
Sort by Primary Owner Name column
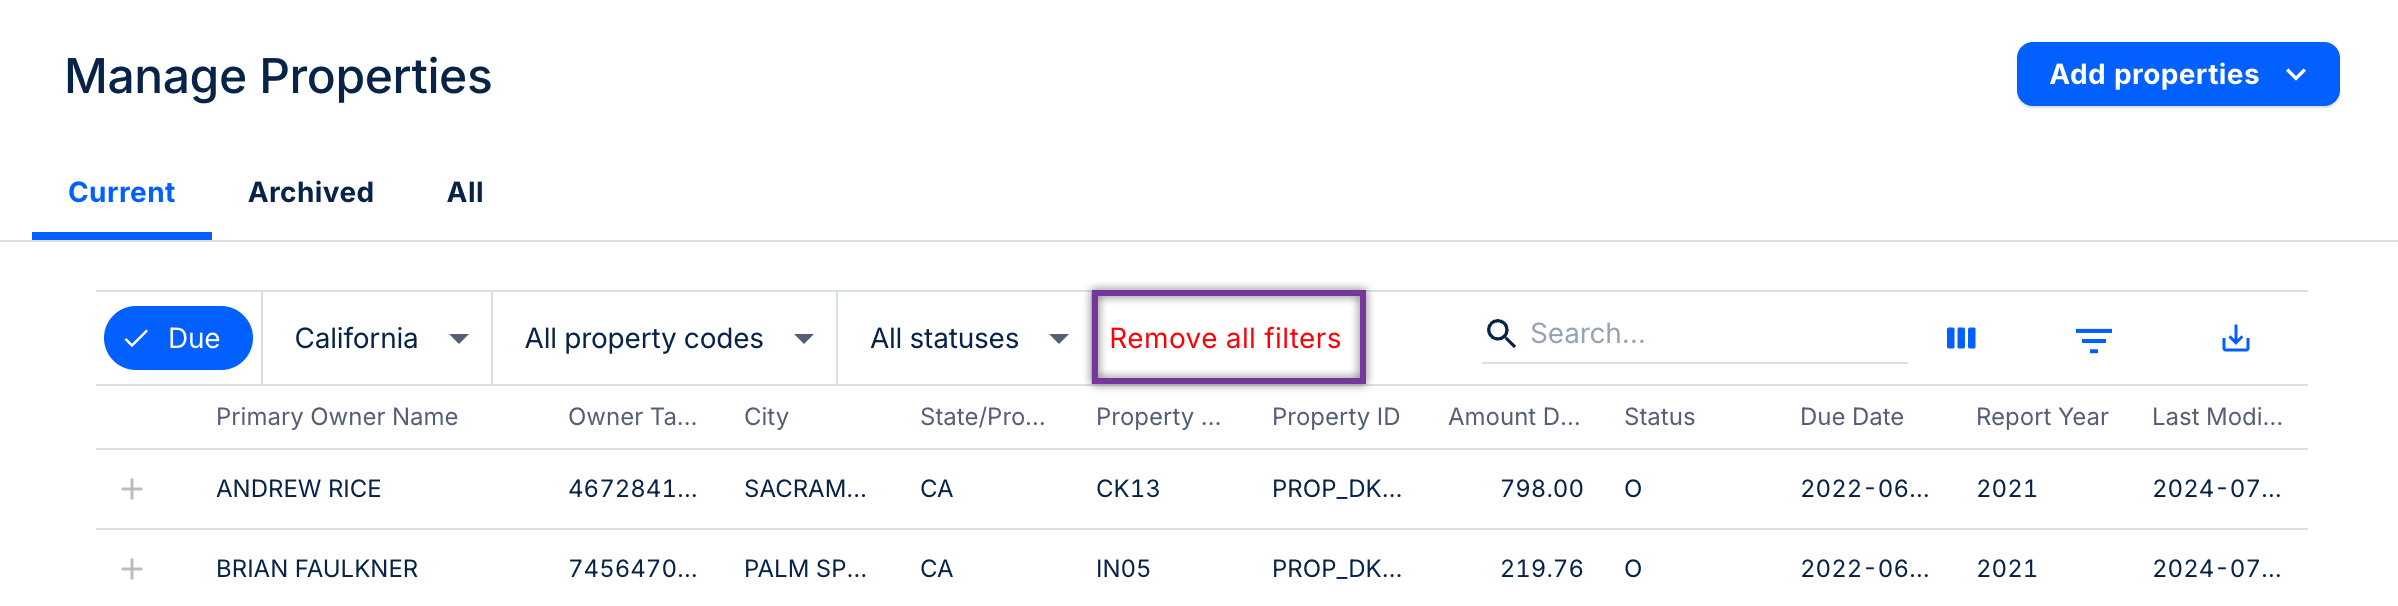(337, 417)
